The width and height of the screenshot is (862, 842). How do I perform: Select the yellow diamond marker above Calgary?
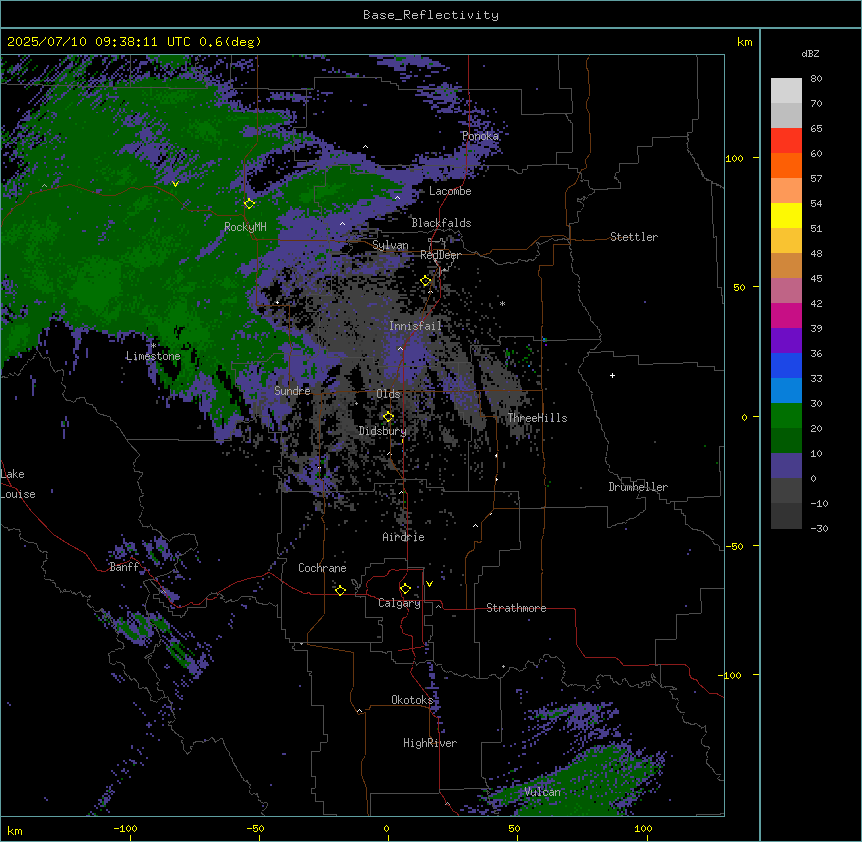405,589
